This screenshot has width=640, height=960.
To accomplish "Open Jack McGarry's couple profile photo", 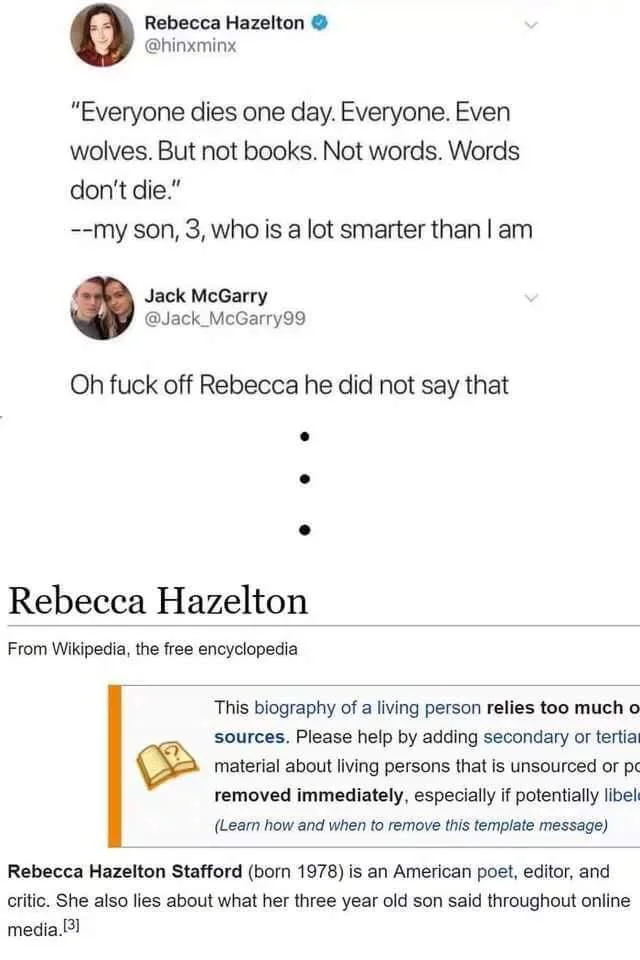I will point(102,308).
